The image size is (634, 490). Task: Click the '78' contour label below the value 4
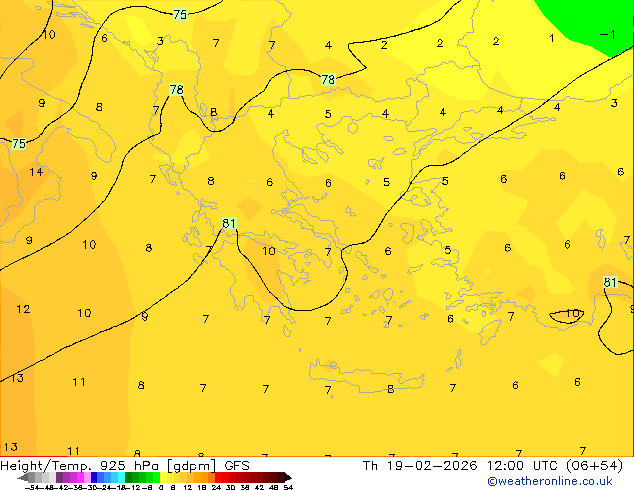[328, 79]
